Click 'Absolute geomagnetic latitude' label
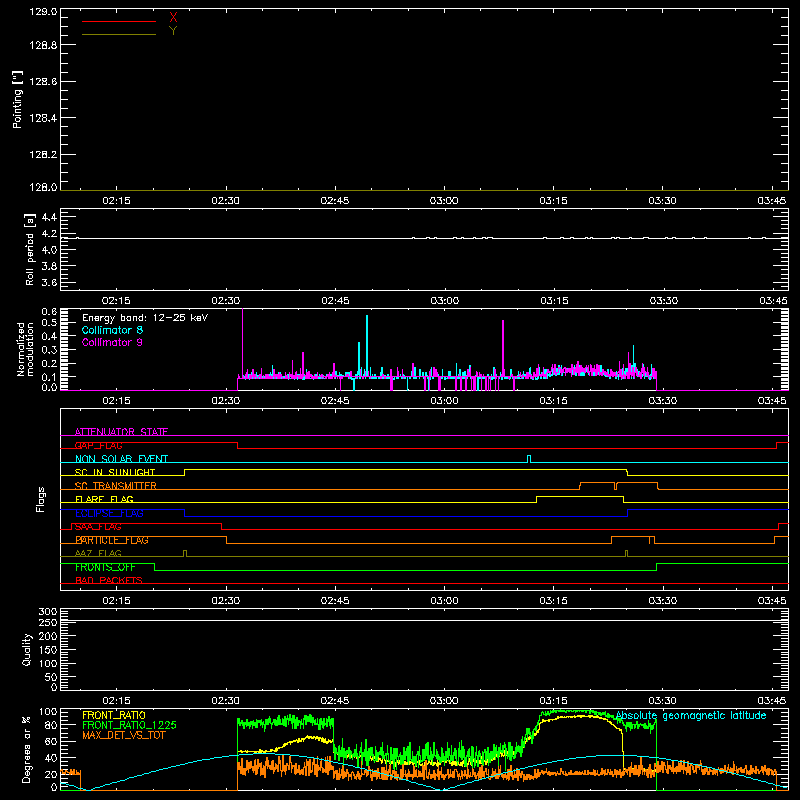Viewport: 800px width, 800px height. click(x=691, y=715)
